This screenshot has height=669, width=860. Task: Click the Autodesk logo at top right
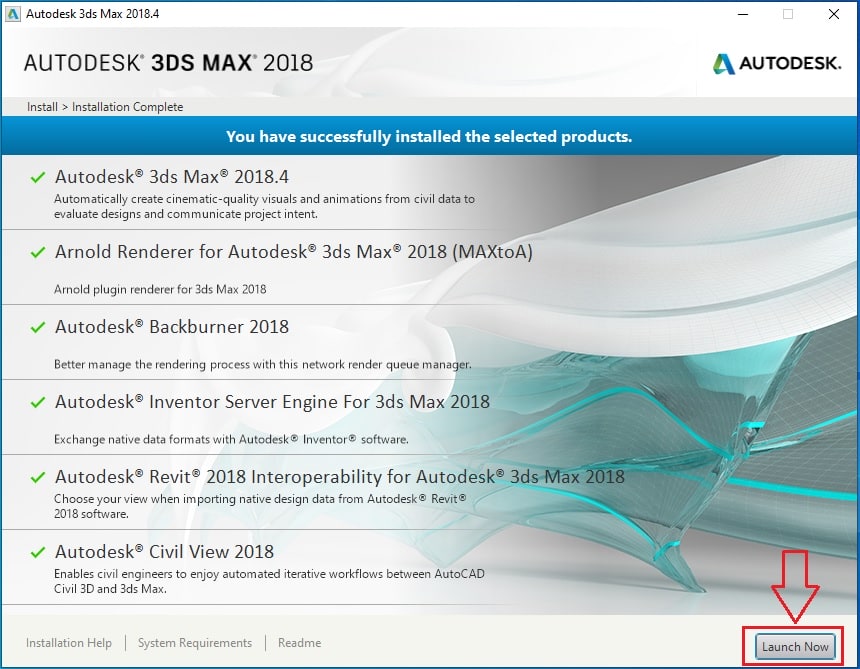pyautogui.click(x=777, y=64)
